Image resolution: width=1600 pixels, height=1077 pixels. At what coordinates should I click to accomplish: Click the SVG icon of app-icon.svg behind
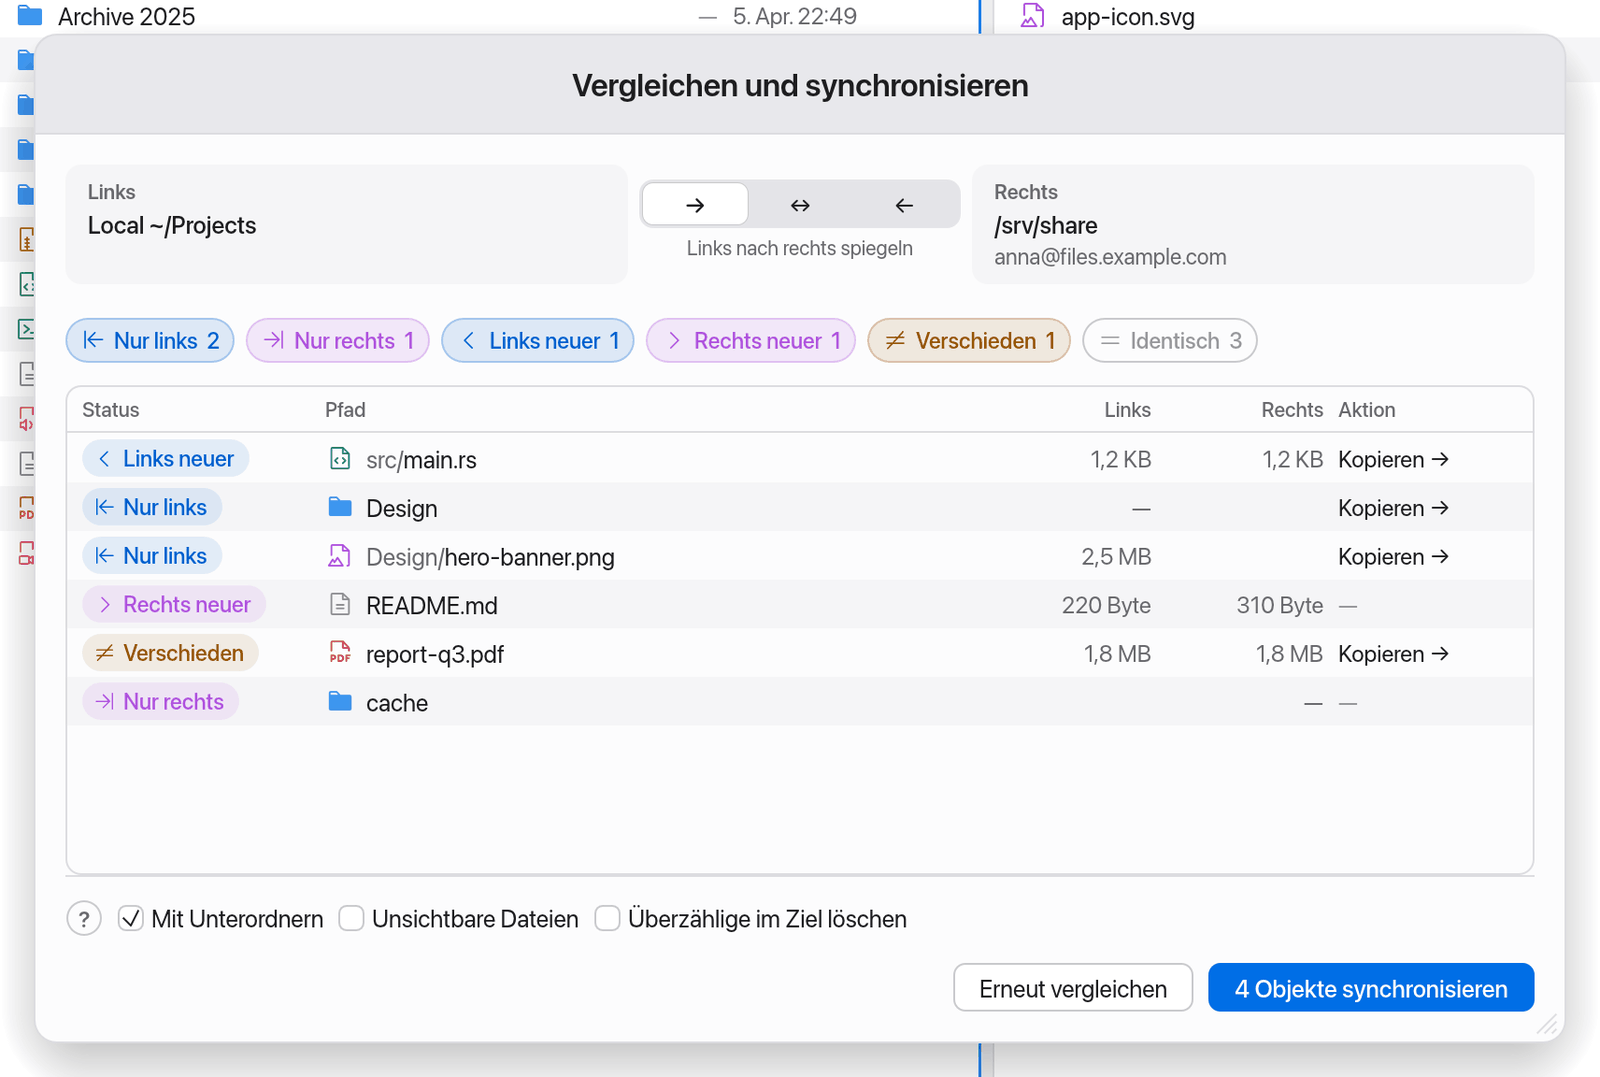1032,16
